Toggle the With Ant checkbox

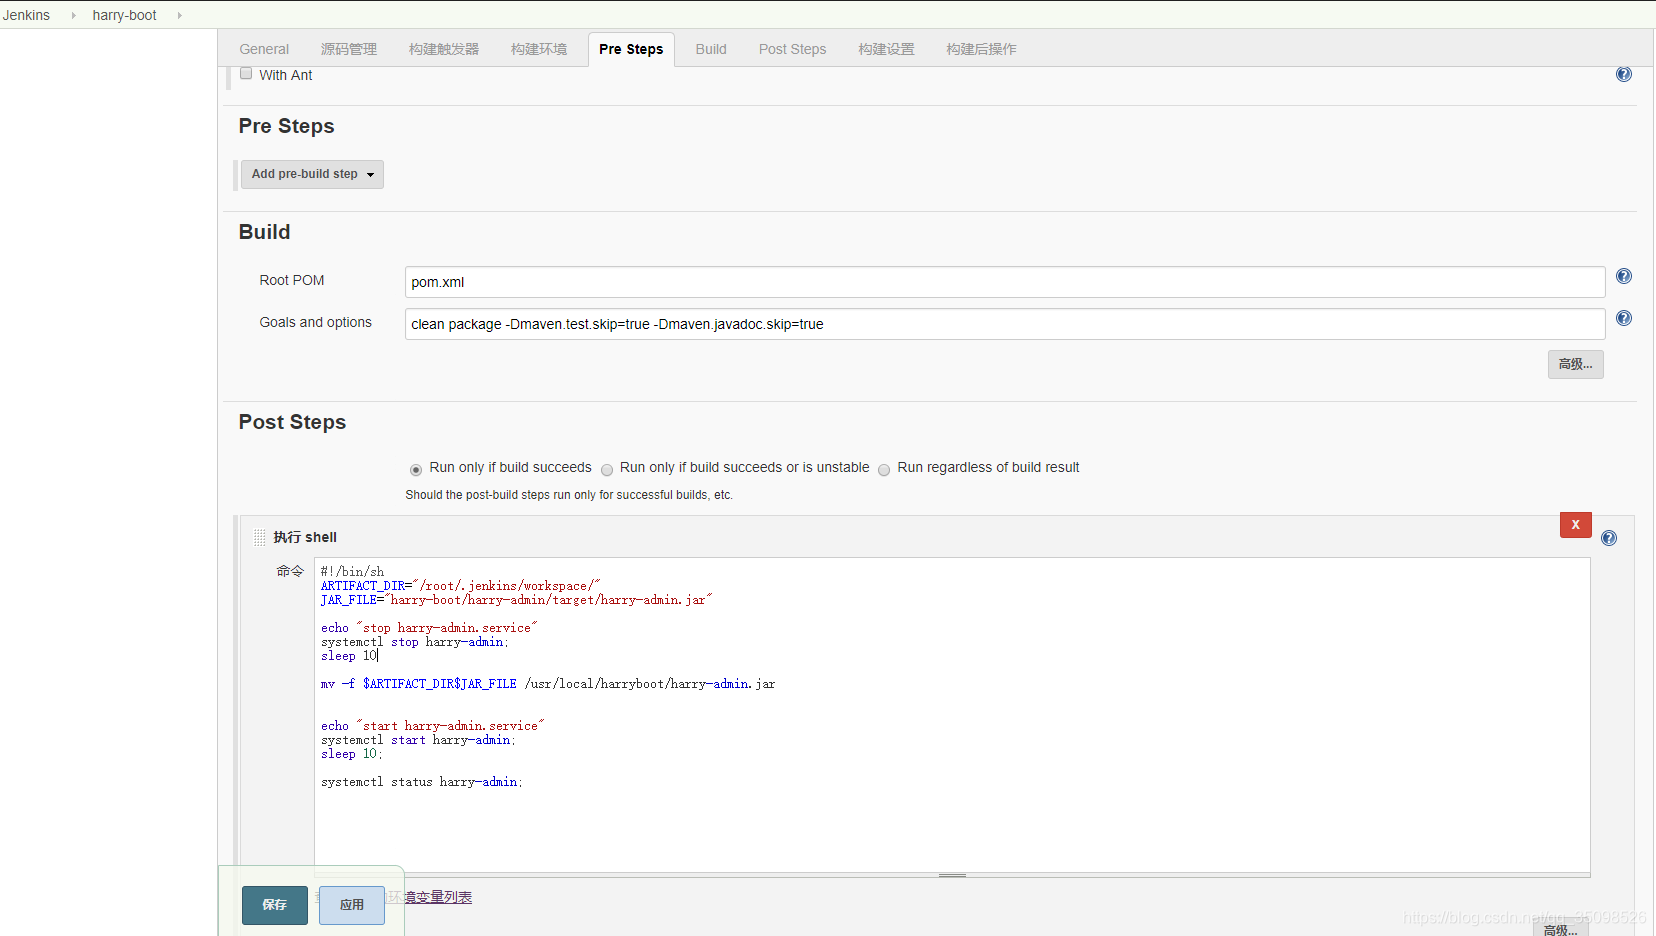pos(246,73)
